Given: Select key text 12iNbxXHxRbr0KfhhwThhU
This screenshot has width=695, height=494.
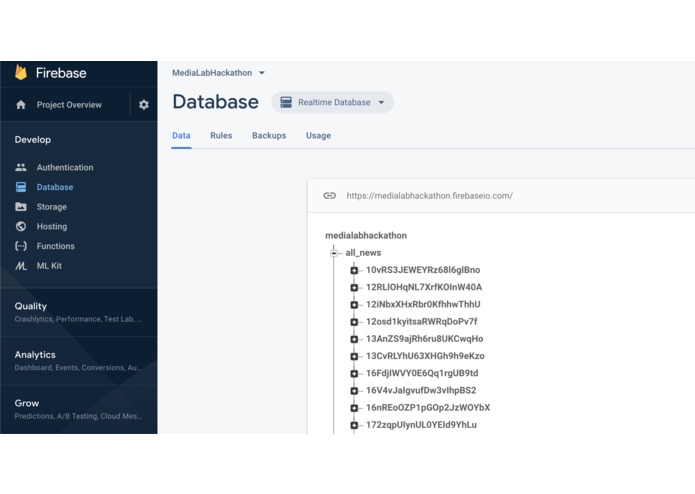Looking at the screenshot, I should (x=423, y=304).
